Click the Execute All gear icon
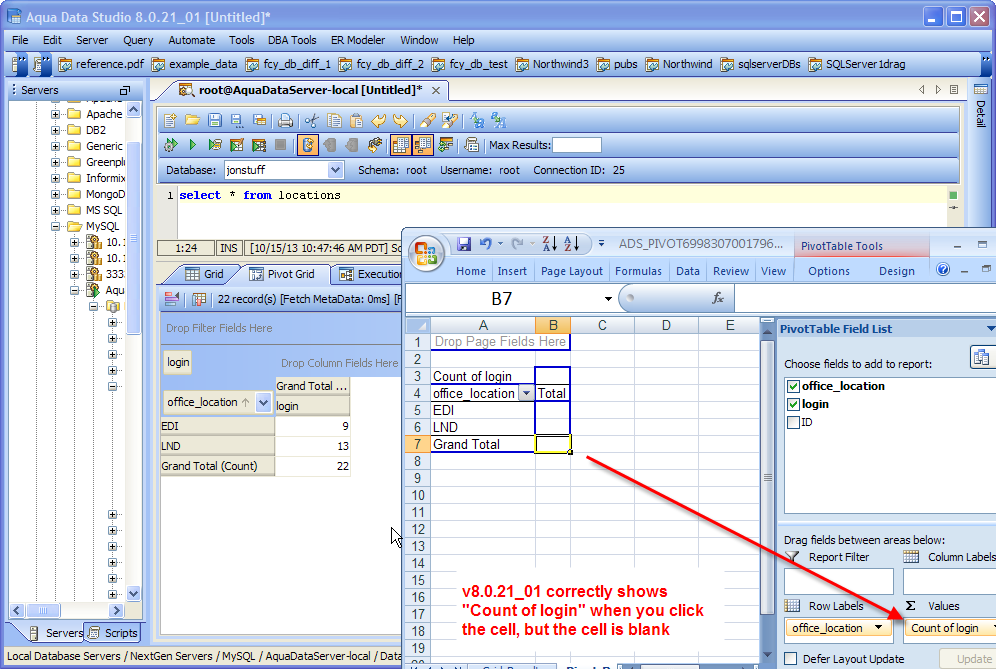The width and height of the screenshot is (996, 669). pyautogui.click(x=170, y=145)
